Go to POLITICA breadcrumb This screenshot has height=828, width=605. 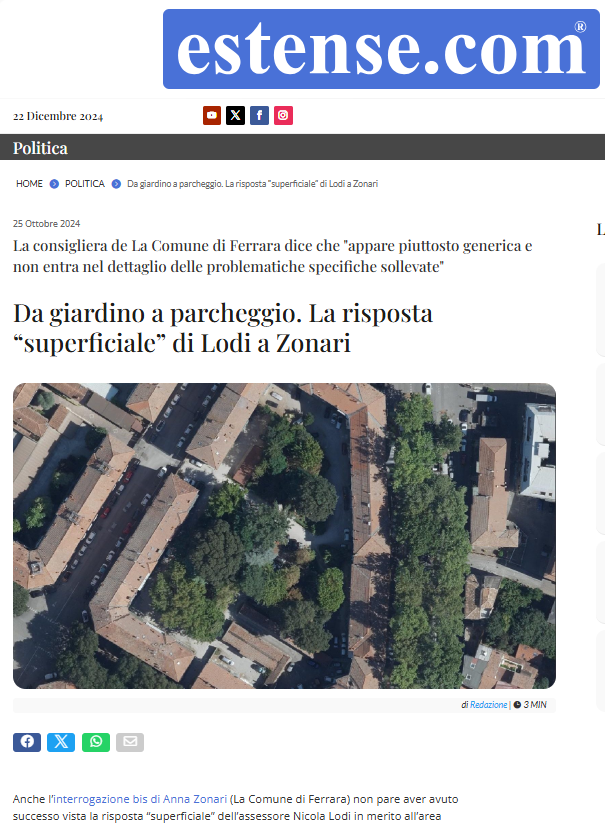point(84,184)
